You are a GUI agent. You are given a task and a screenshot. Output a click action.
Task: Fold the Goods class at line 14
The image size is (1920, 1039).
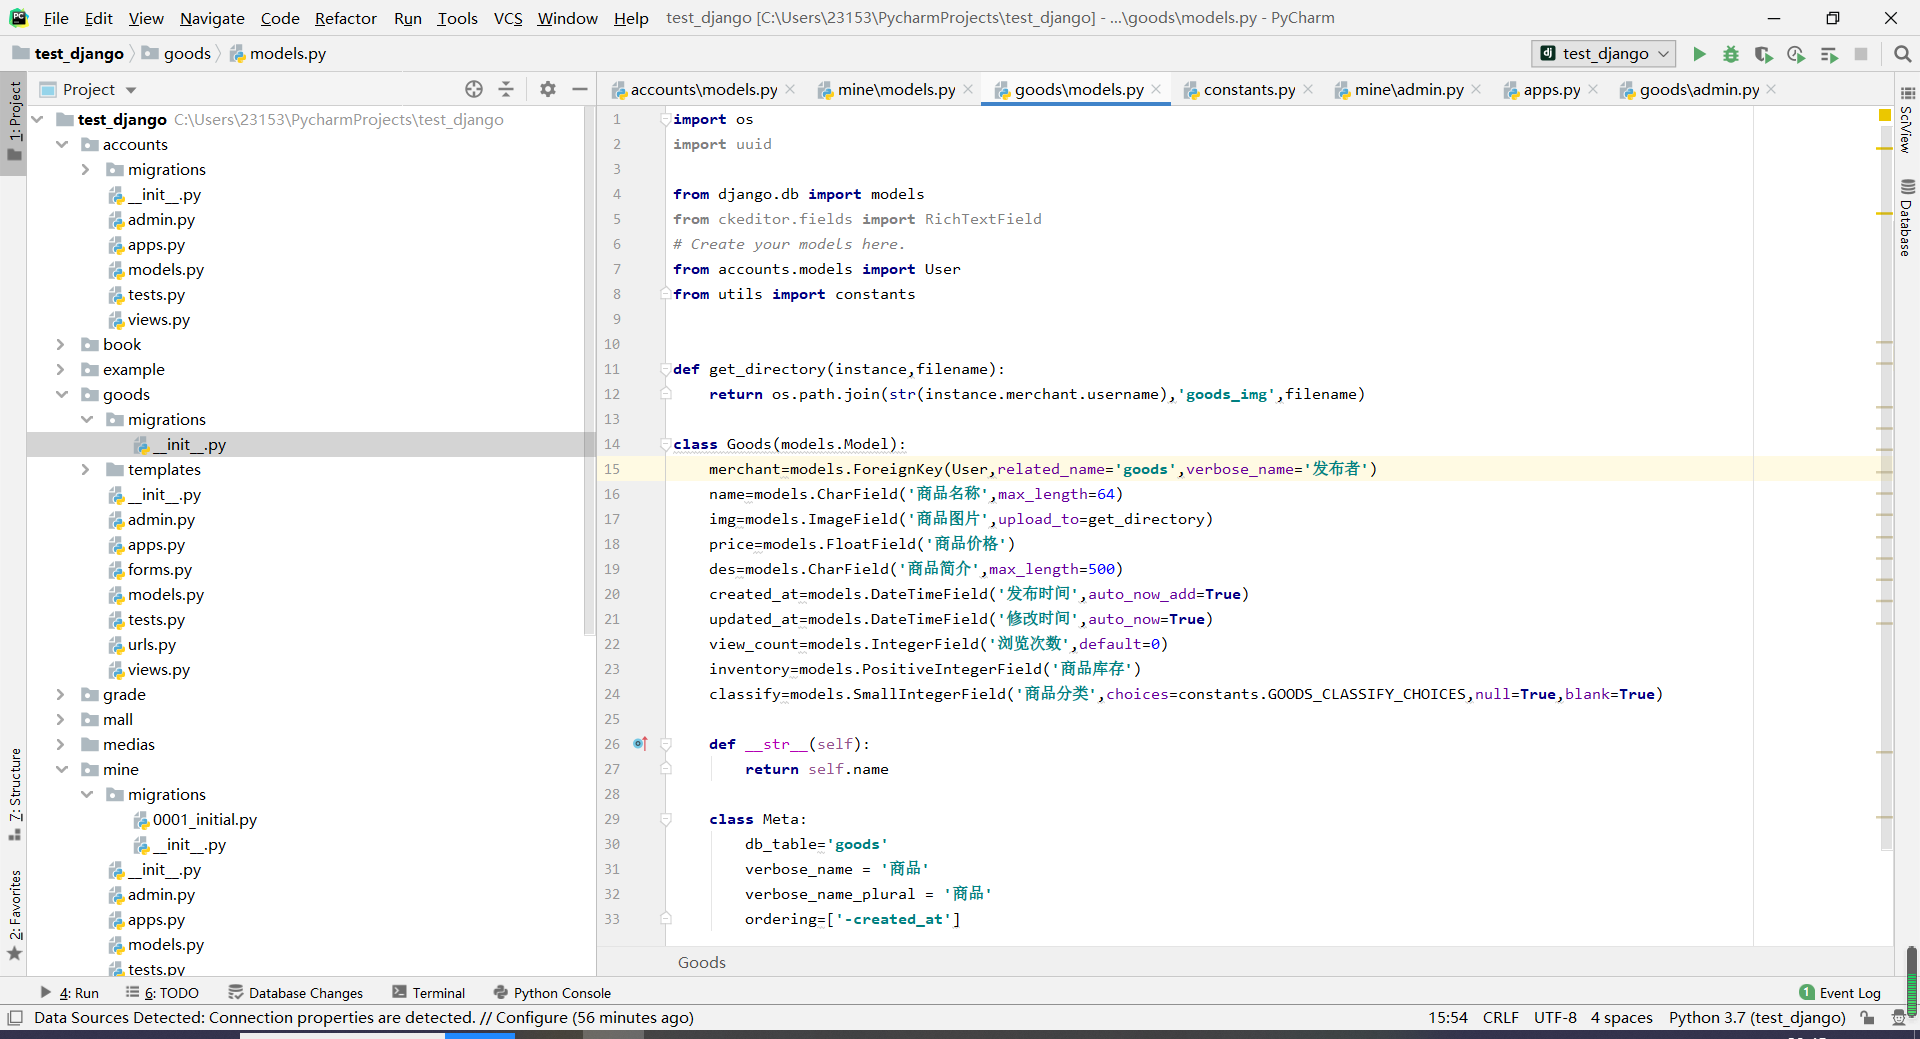[665, 444]
